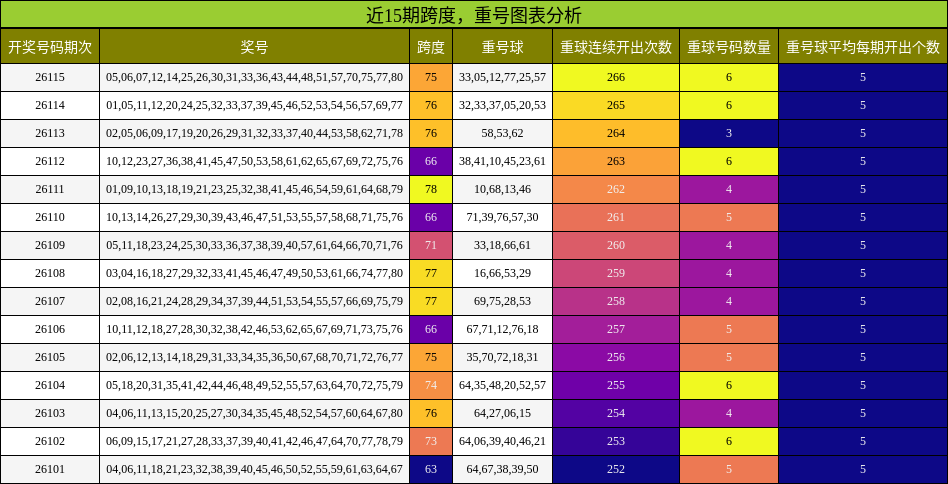The width and height of the screenshot is (948, 484).
Task: Select the draw numbers beginning 10,12,23,27,36
Action: click(254, 161)
